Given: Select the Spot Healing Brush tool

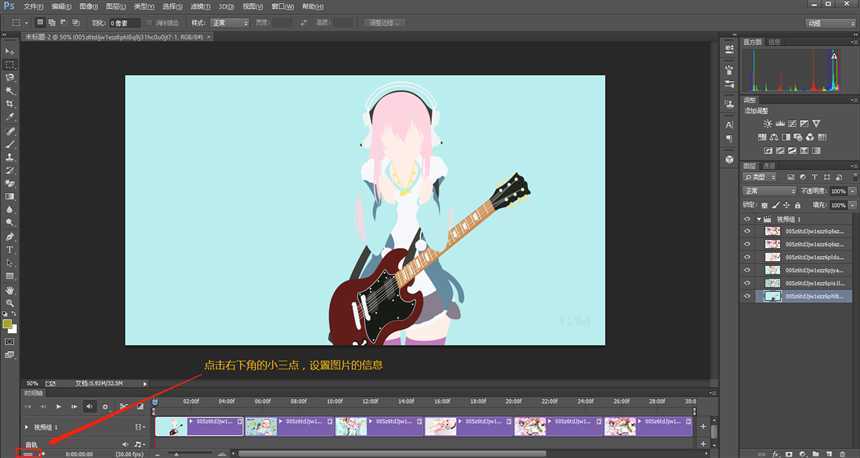Looking at the screenshot, I should pyautogui.click(x=10, y=132).
